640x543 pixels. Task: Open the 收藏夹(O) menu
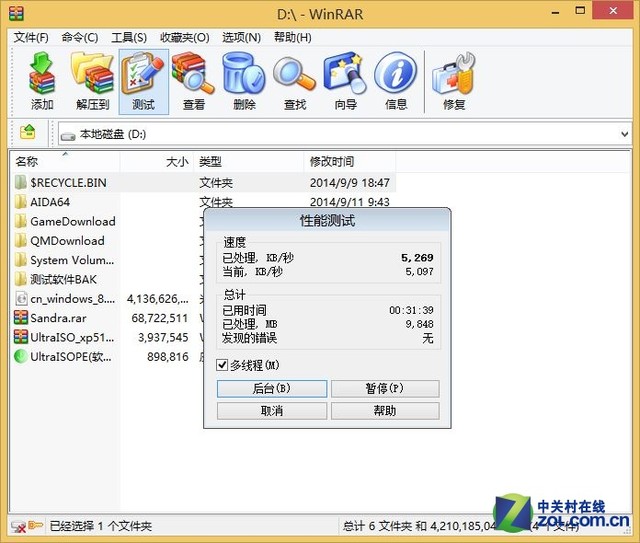184,38
